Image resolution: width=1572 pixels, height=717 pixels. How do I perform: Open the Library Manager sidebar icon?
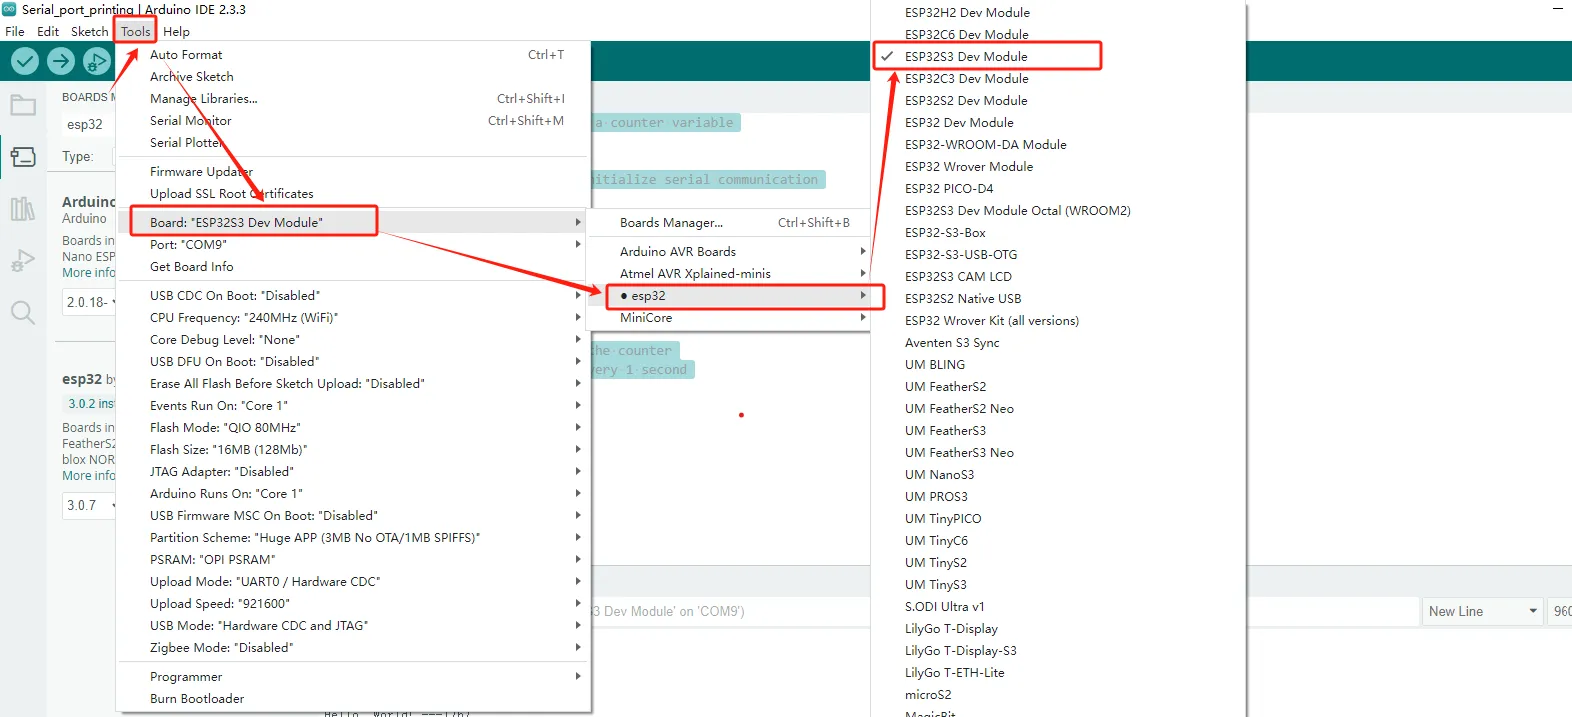click(x=23, y=208)
